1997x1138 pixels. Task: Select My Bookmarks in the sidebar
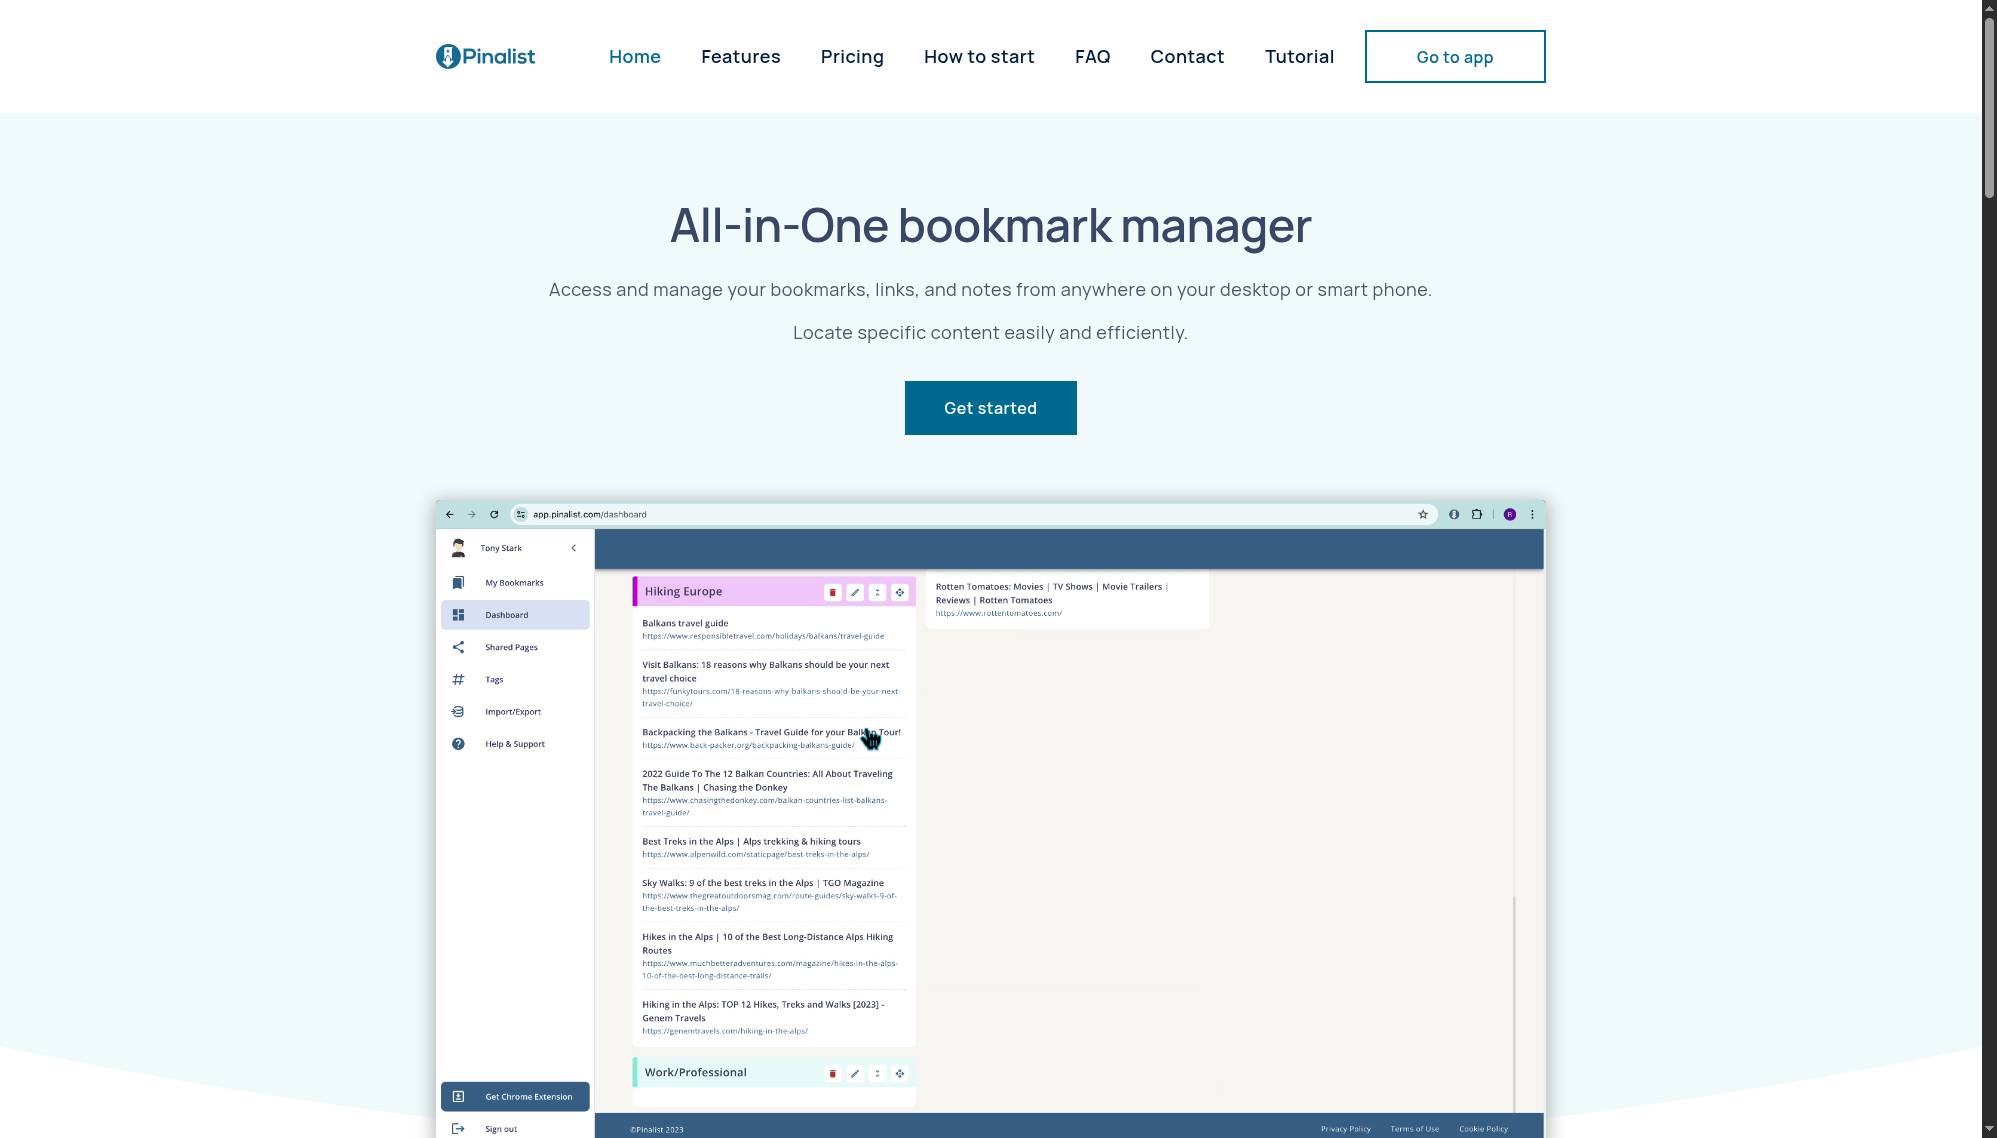pyautogui.click(x=513, y=582)
